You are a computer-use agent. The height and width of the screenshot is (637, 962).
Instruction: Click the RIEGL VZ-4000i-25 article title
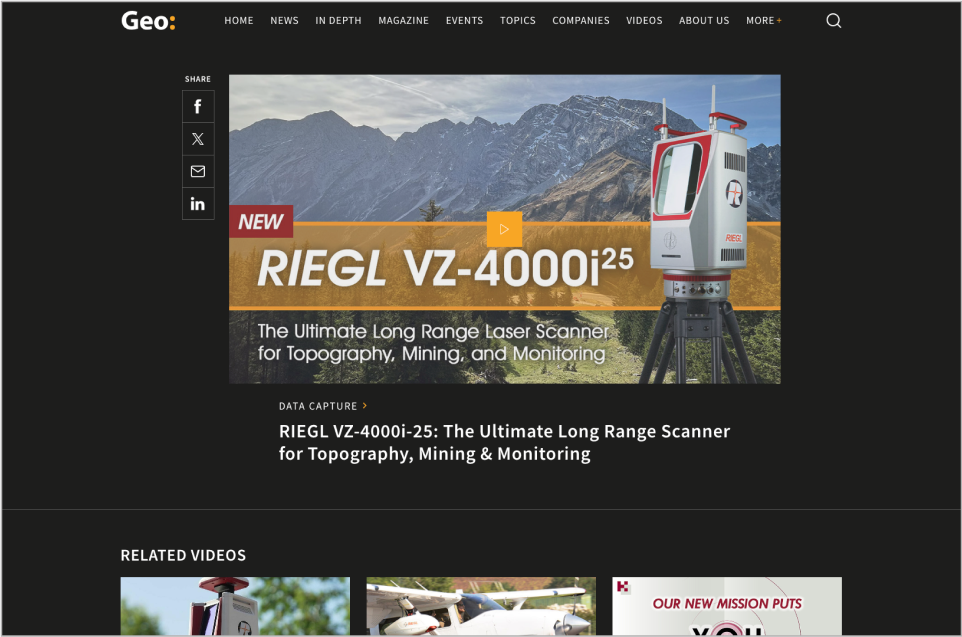[504, 442]
